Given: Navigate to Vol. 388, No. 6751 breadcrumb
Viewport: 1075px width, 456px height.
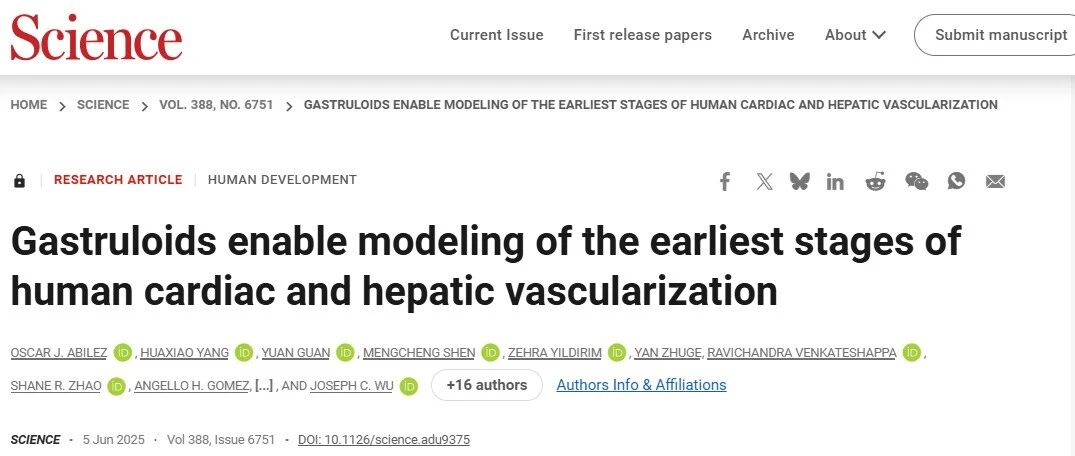Looking at the screenshot, I should click(216, 105).
